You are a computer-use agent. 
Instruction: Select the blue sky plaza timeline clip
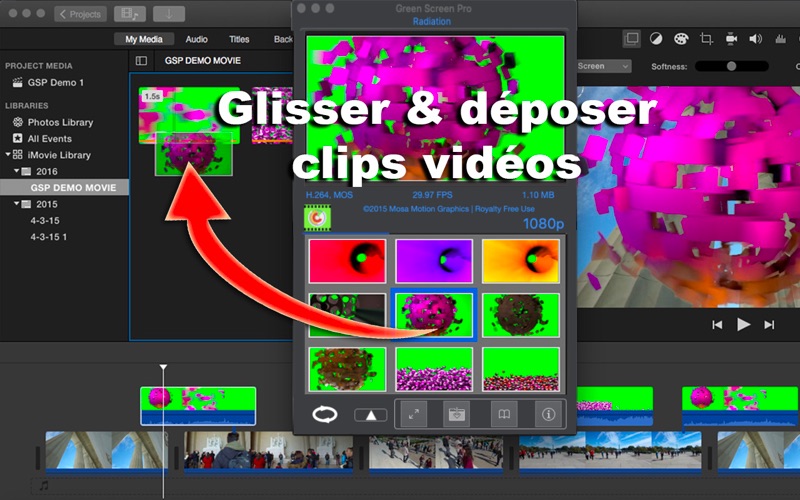click(x=610, y=453)
